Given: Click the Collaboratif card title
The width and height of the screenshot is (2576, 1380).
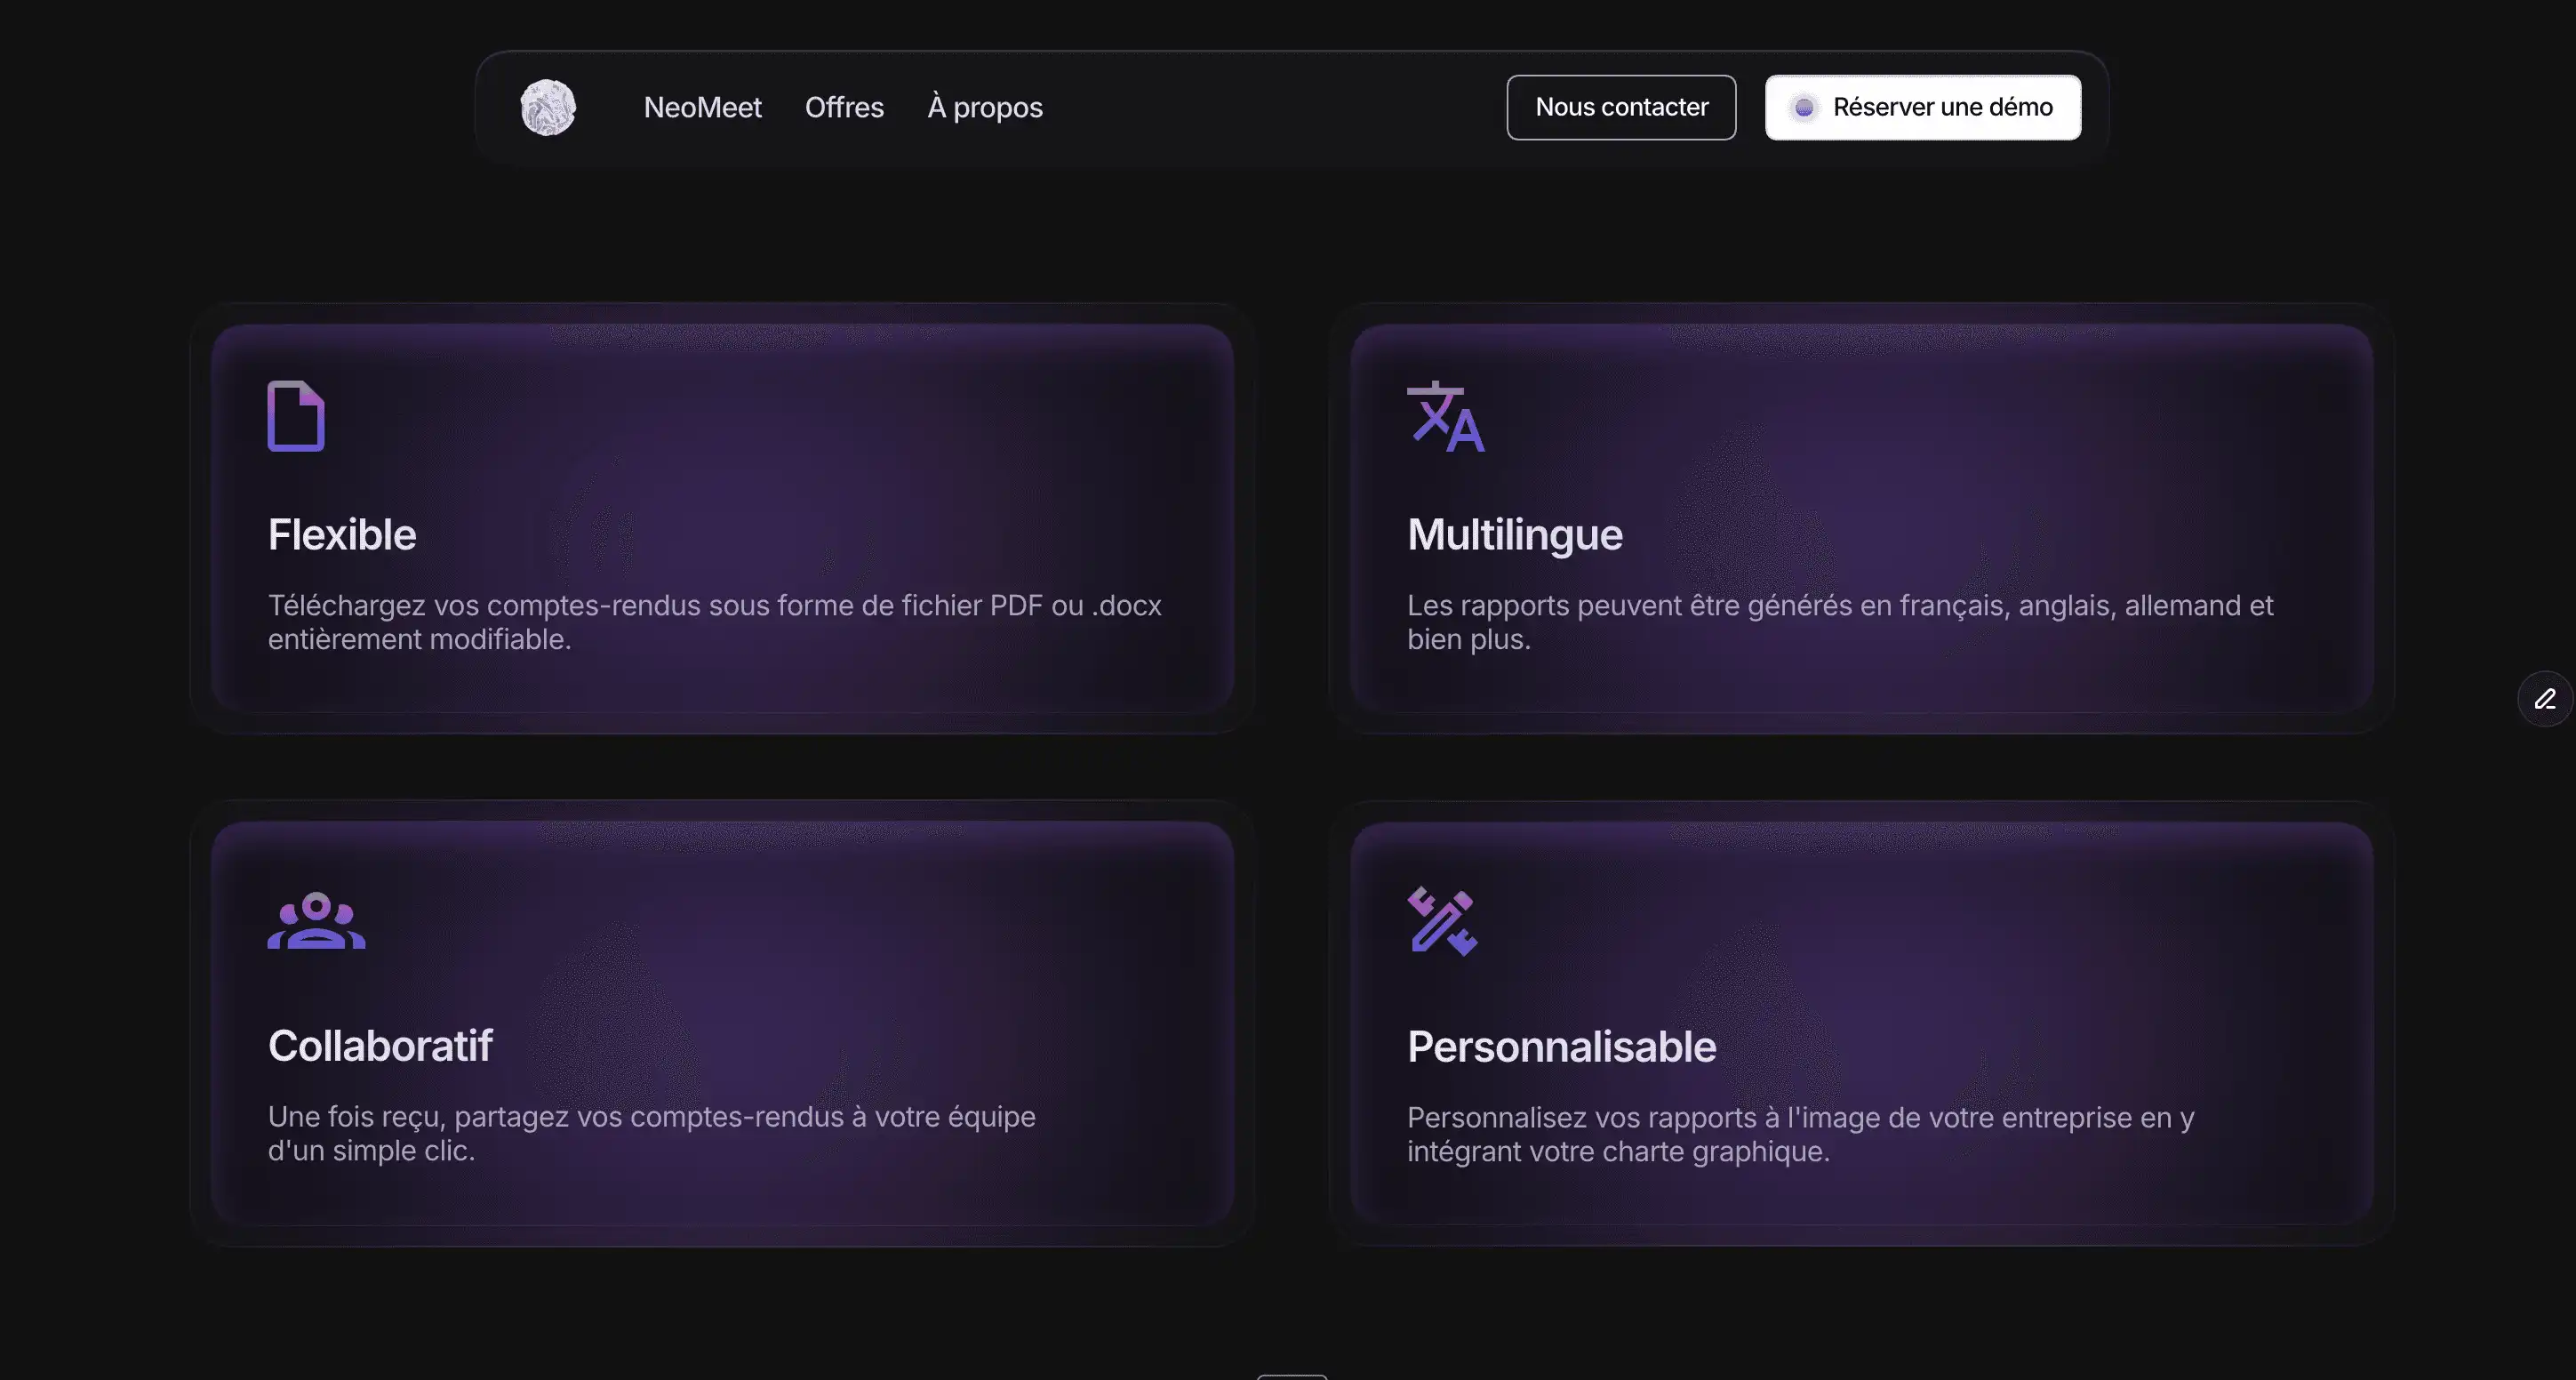Looking at the screenshot, I should [x=380, y=1046].
